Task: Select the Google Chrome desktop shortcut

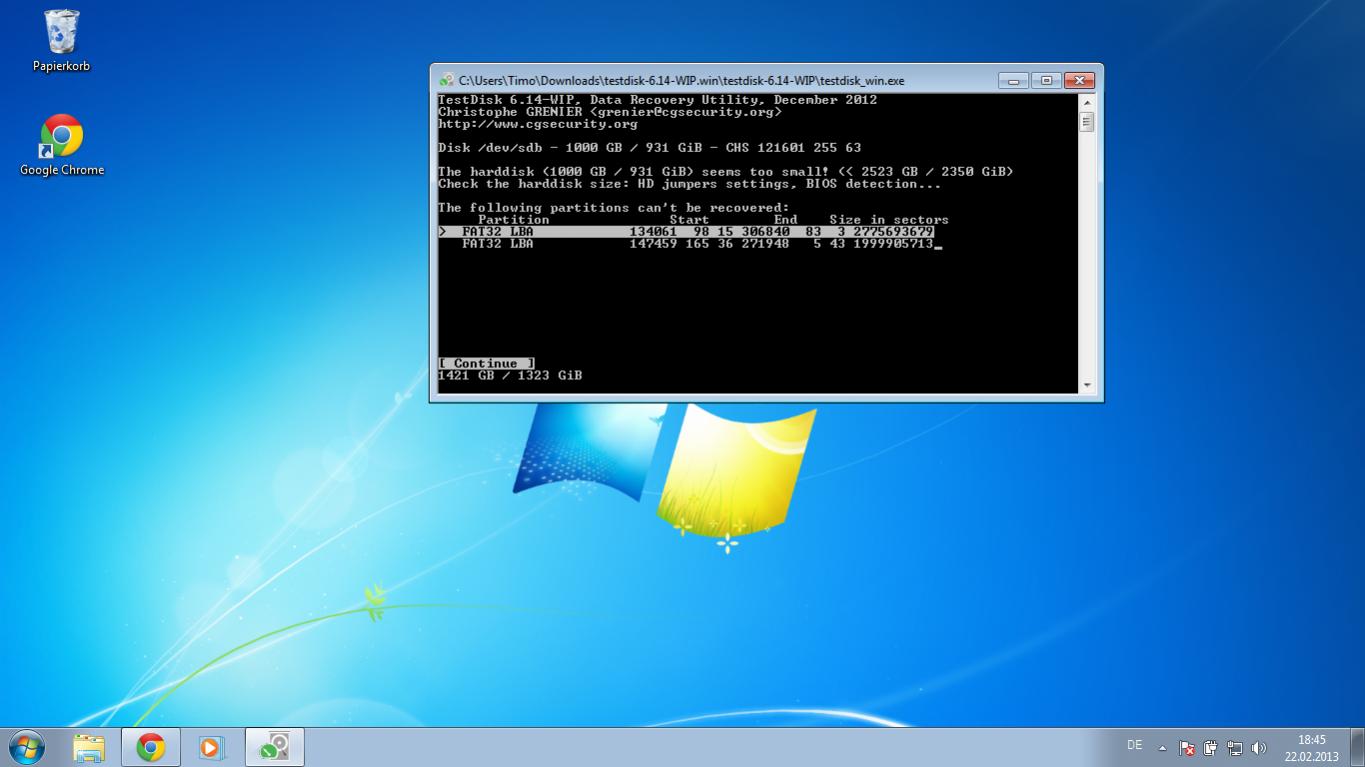Action: tap(62, 145)
